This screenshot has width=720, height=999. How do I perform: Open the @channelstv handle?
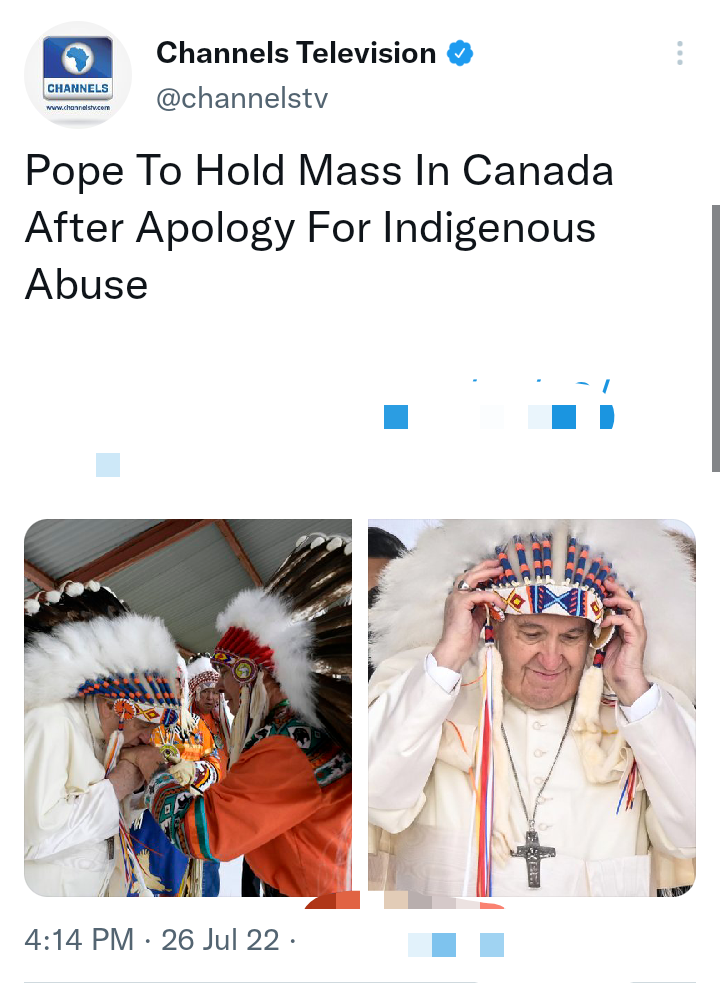[x=242, y=98]
